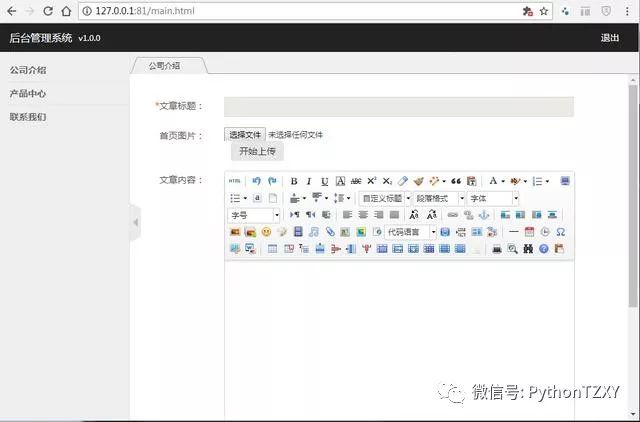Toggle justify alignment
This screenshot has height=422, width=640.
[394, 215]
